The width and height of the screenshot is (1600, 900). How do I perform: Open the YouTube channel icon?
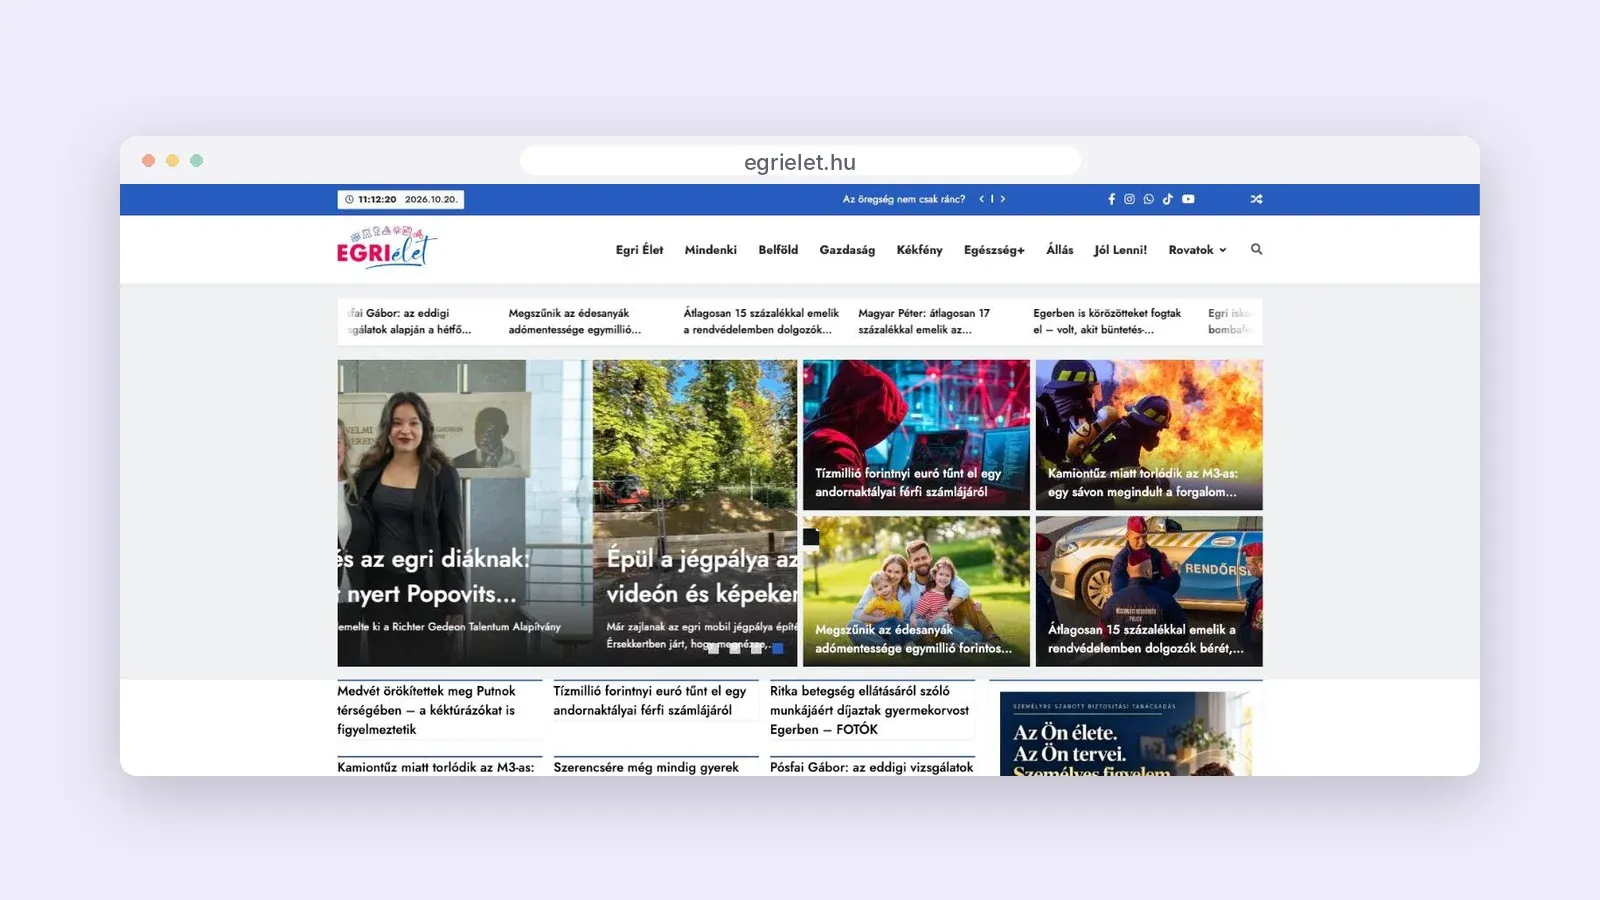click(1188, 199)
